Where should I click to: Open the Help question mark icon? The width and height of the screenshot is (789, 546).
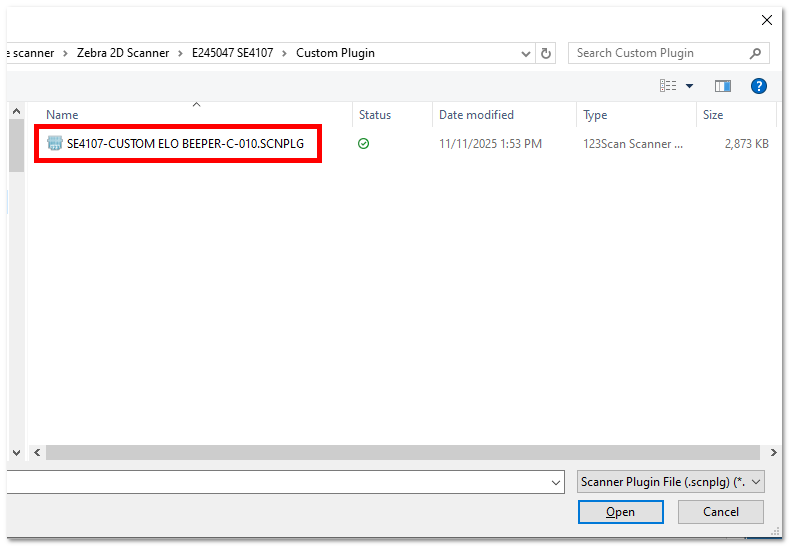tap(758, 86)
